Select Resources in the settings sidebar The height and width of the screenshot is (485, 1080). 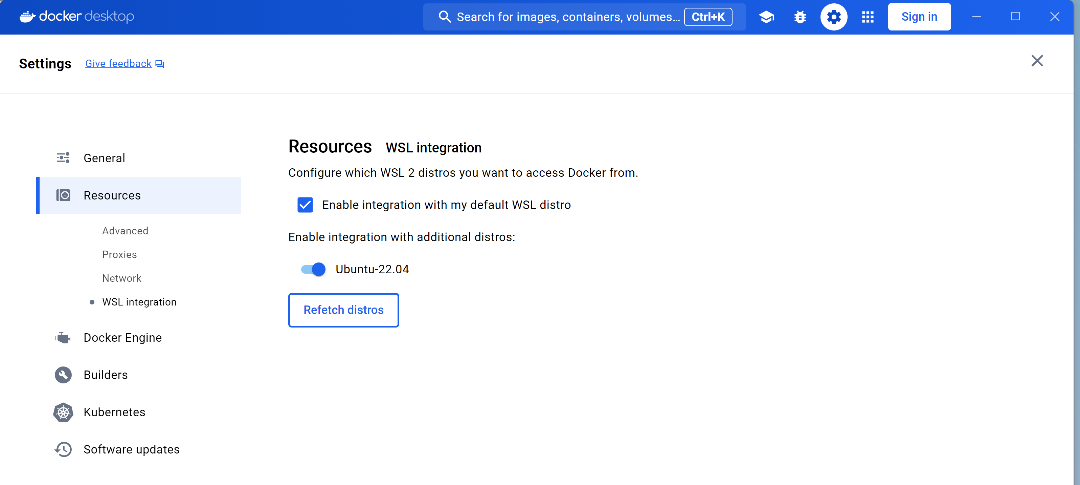tap(138, 196)
